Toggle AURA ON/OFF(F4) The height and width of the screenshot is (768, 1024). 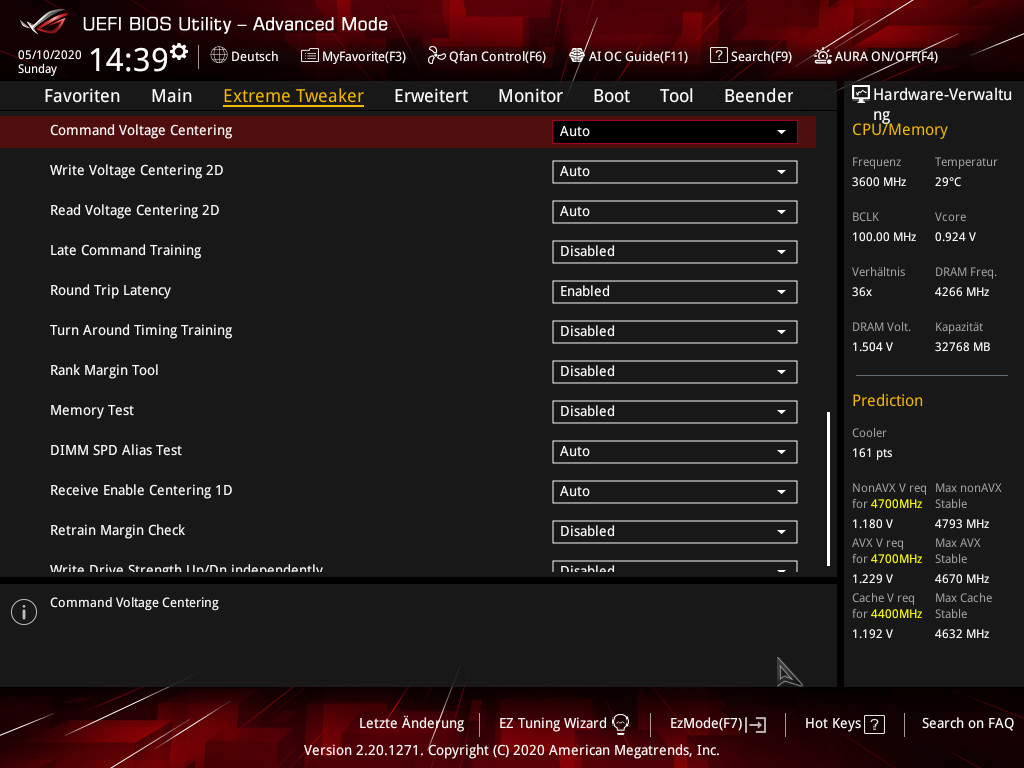click(876, 56)
